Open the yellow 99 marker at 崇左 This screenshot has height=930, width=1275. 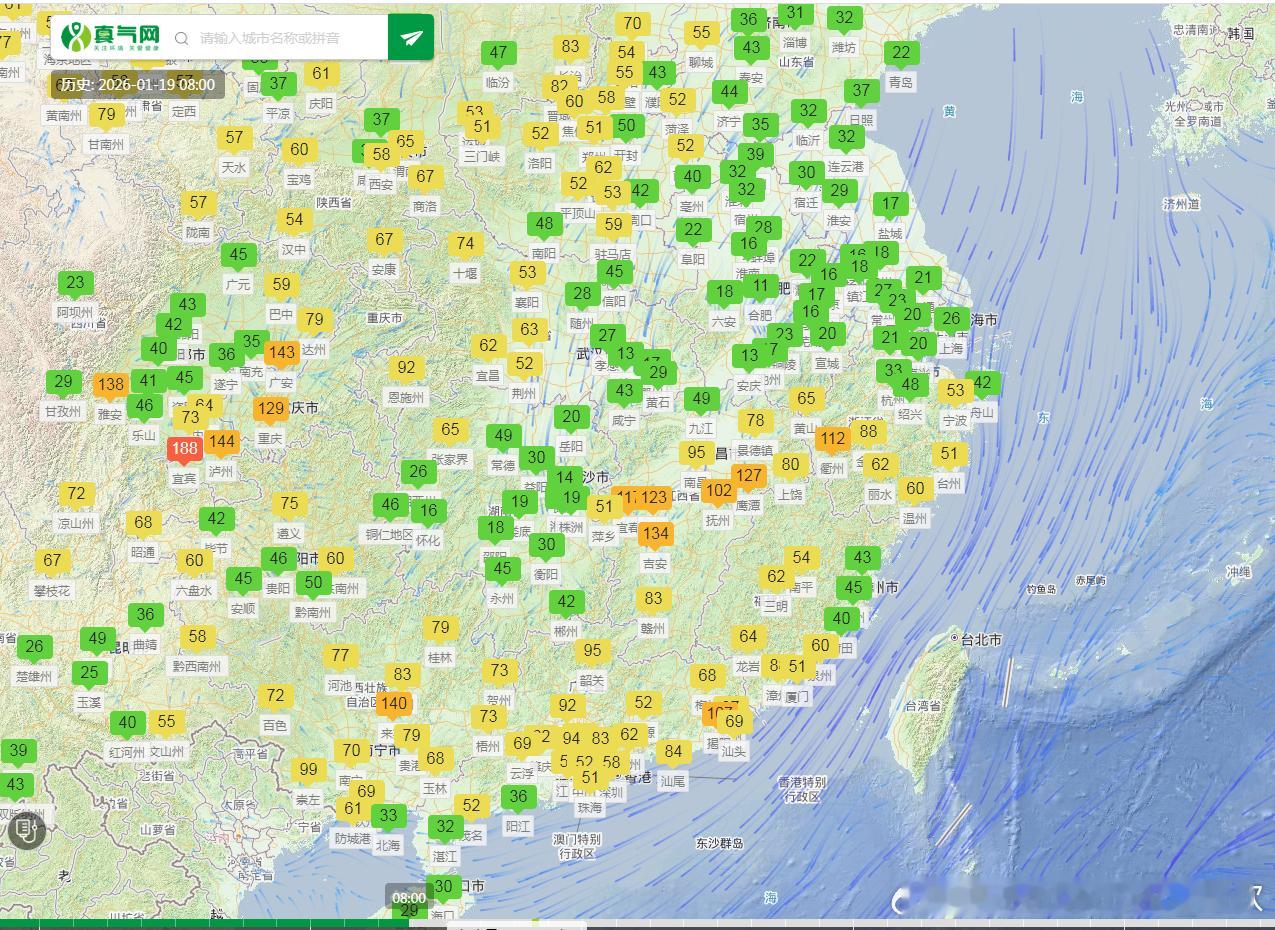click(x=308, y=770)
